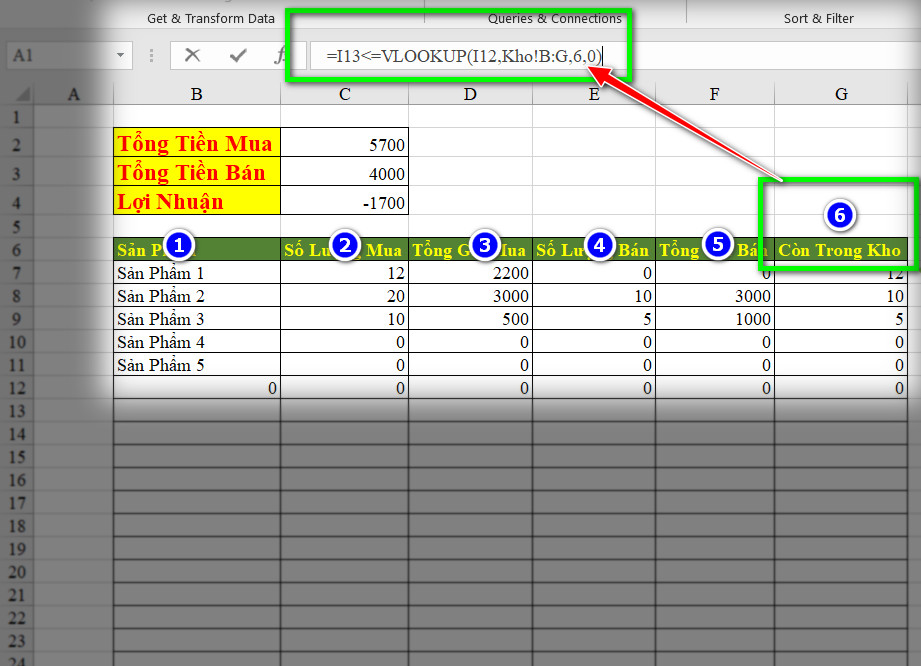Click the cell containing 500

[x=470, y=318]
